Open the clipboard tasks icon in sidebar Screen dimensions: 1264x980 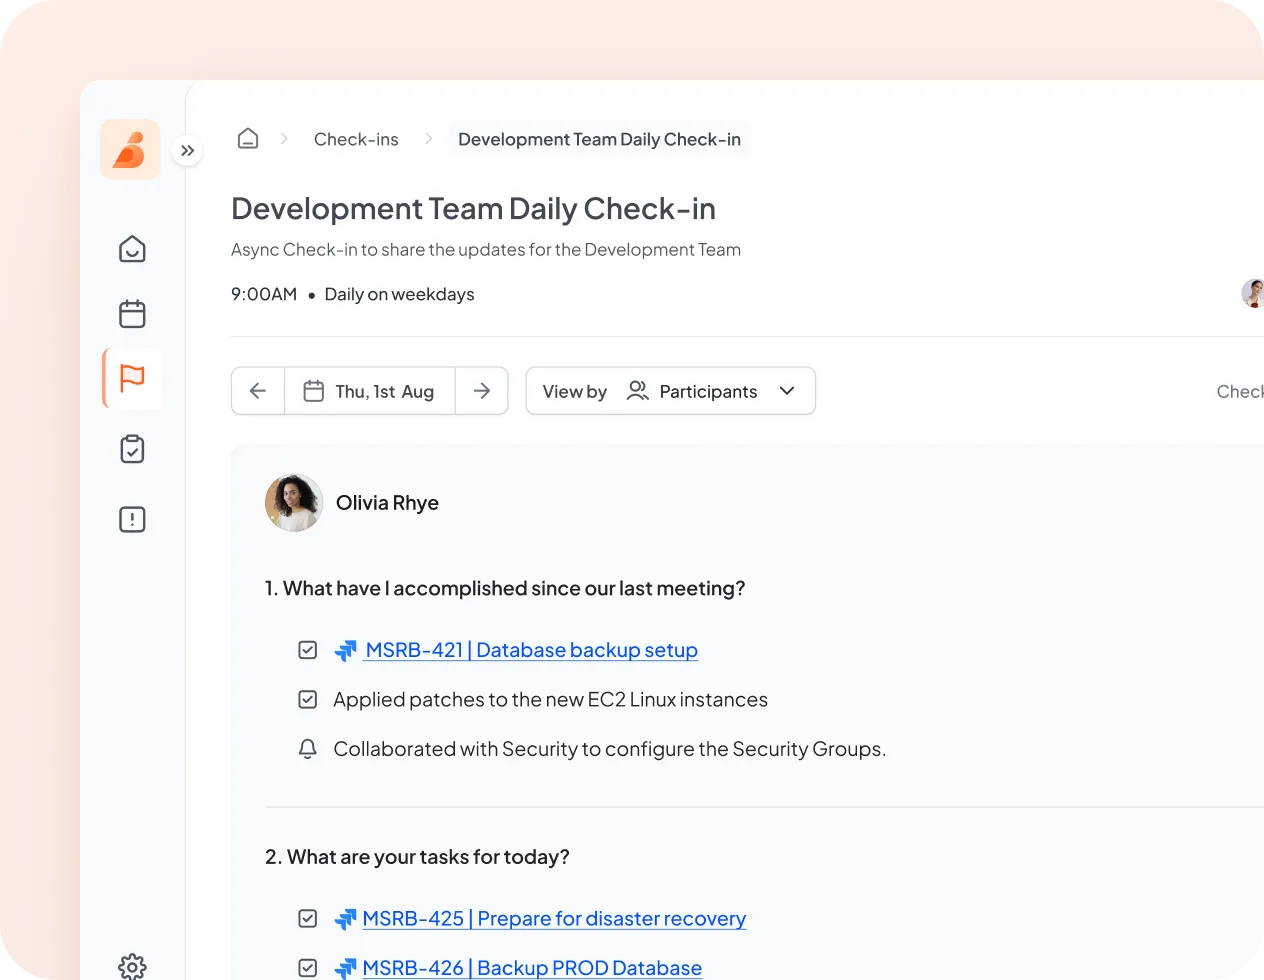[132, 449]
